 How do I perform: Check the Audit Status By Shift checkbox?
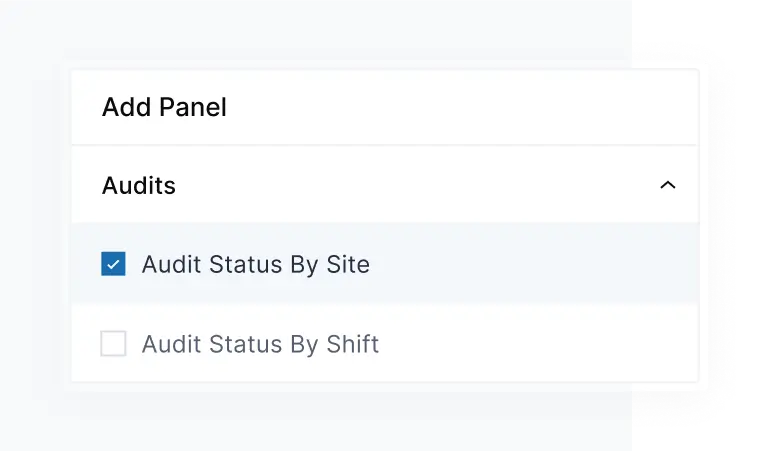click(x=114, y=345)
